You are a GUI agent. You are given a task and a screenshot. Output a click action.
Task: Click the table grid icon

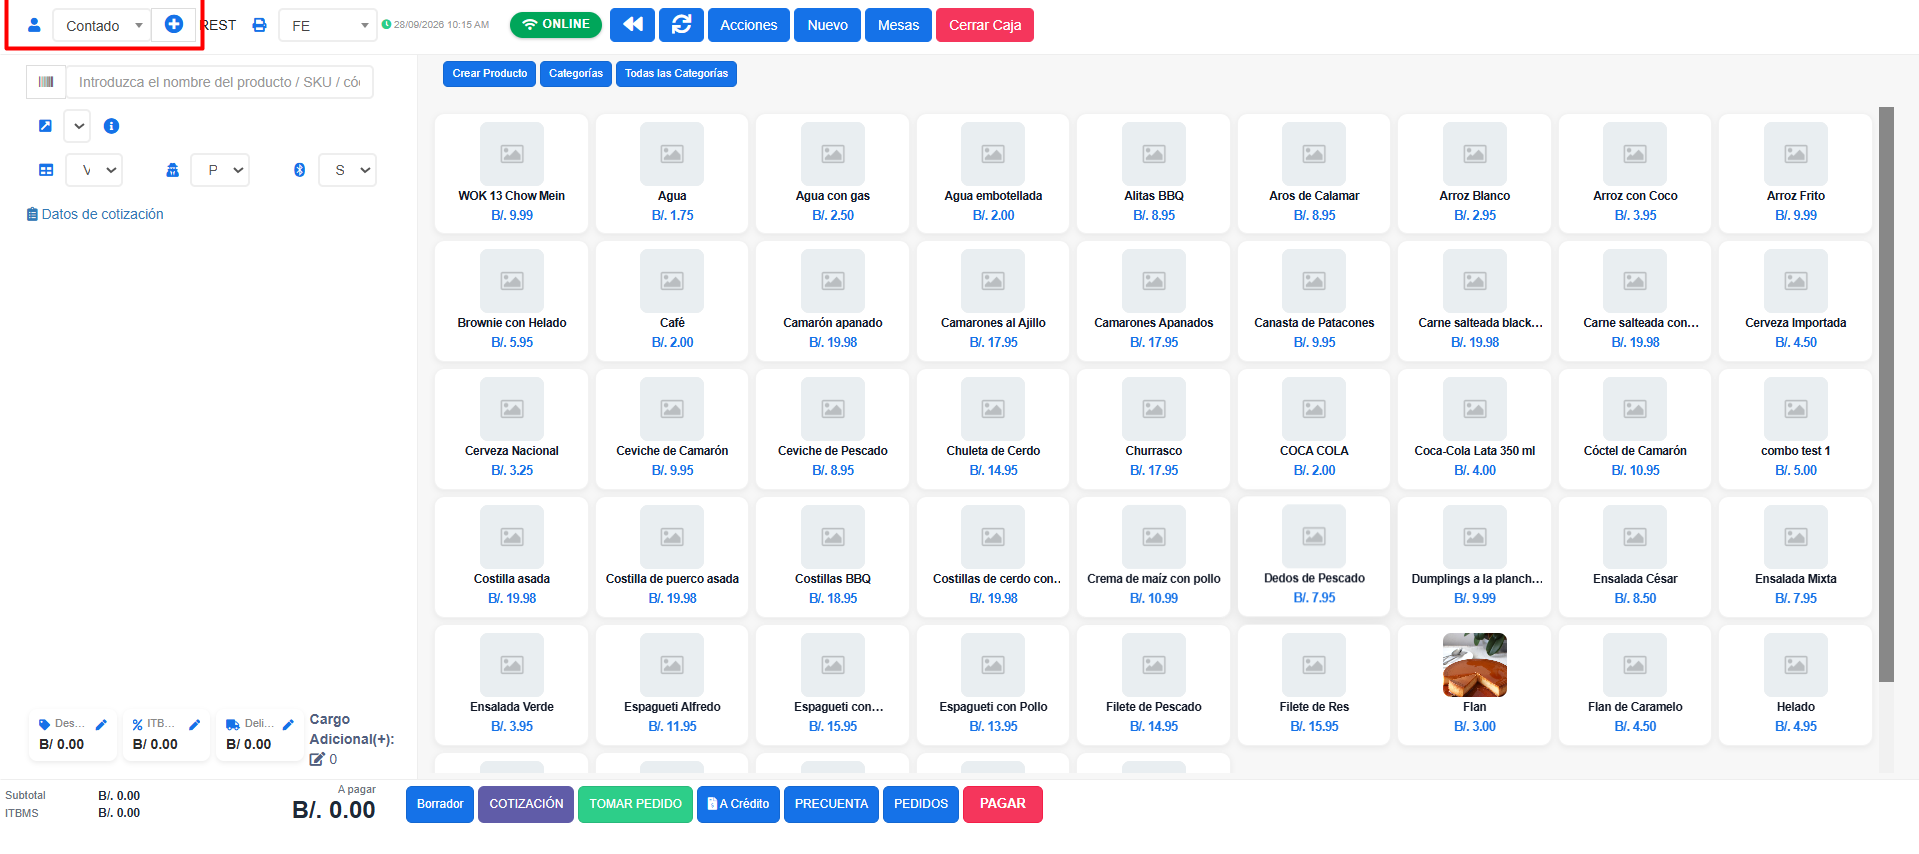tap(46, 170)
